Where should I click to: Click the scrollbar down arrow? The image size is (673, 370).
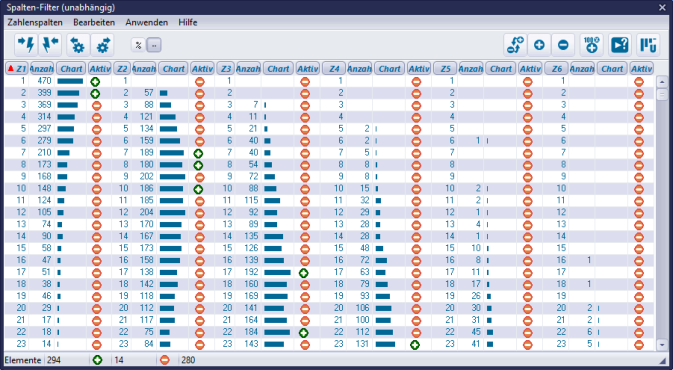point(662,345)
